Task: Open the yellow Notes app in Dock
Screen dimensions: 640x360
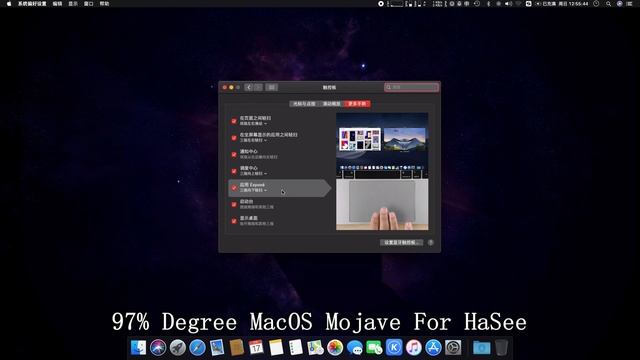Action: click(276, 348)
